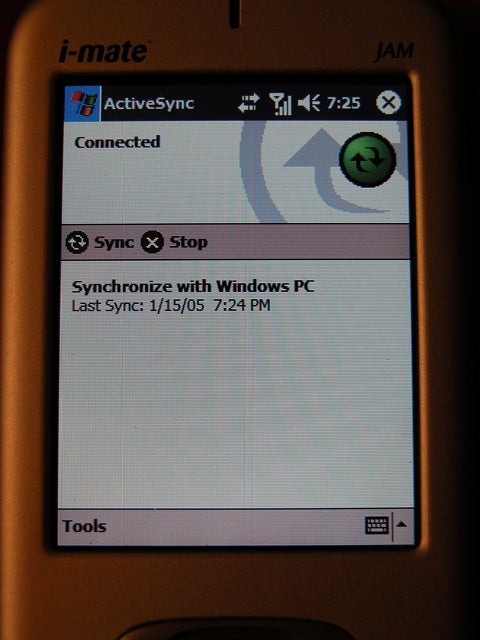
Task: Tap the ActiveSync title text
Action: click(x=149, y=104)
